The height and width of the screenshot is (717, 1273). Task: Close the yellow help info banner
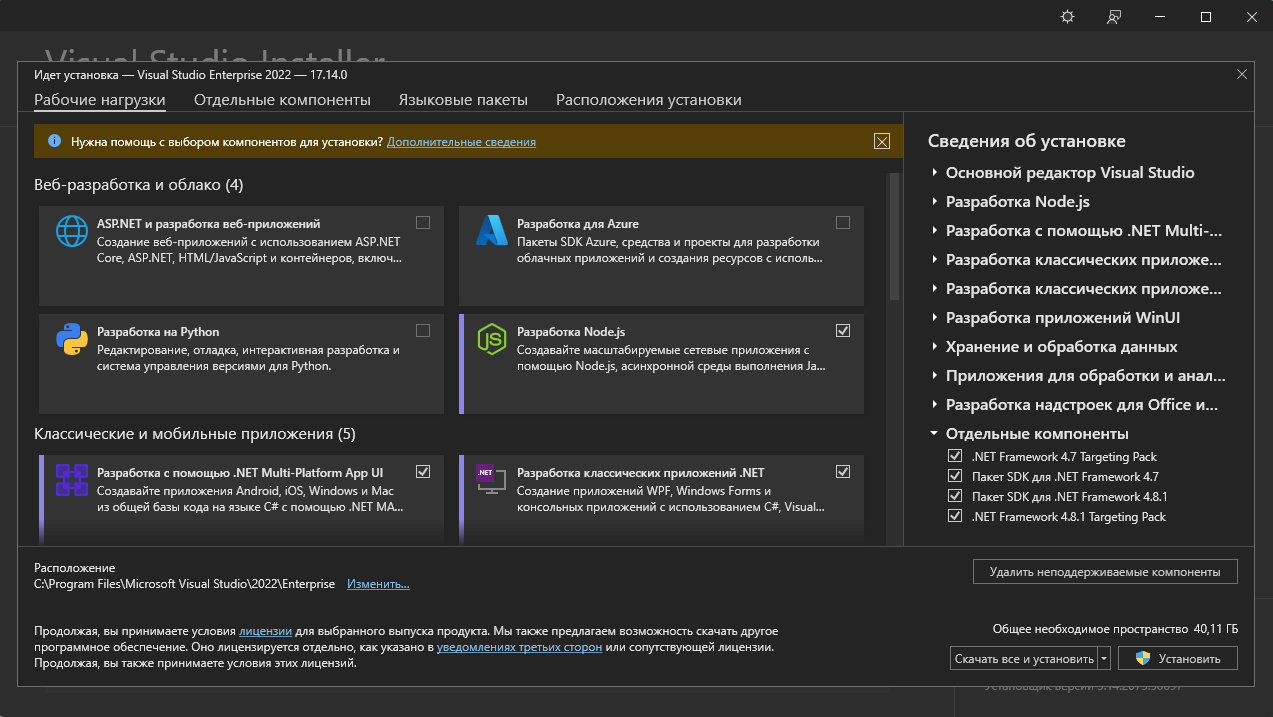click(881, 141)
